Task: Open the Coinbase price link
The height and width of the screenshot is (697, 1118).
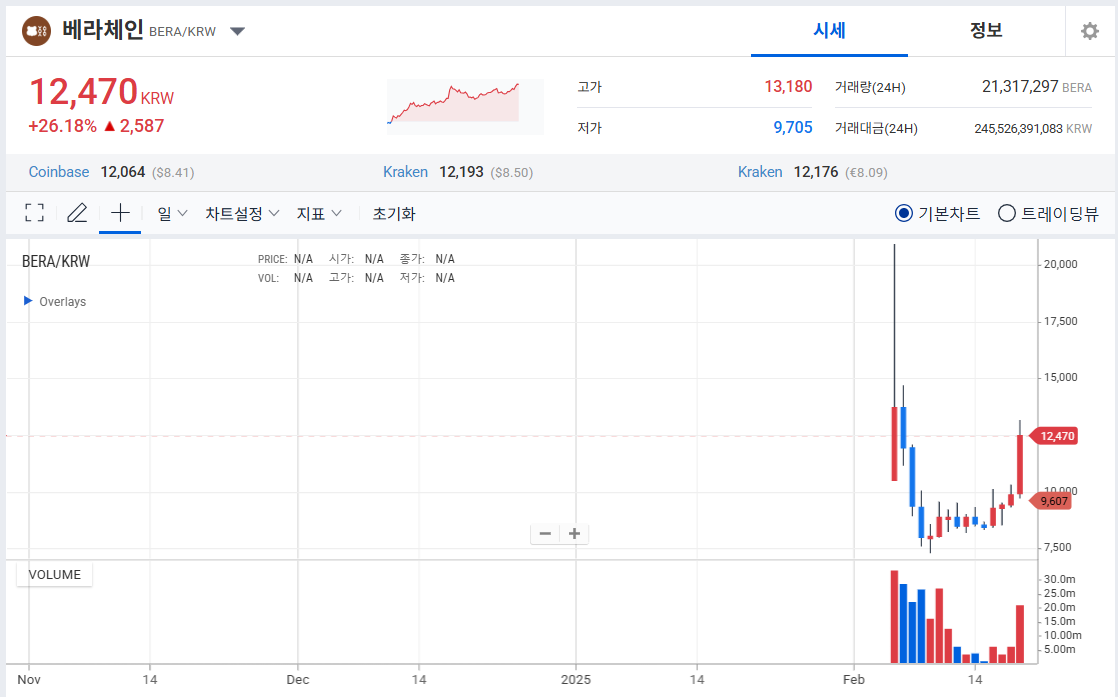Action: [58, 172]
